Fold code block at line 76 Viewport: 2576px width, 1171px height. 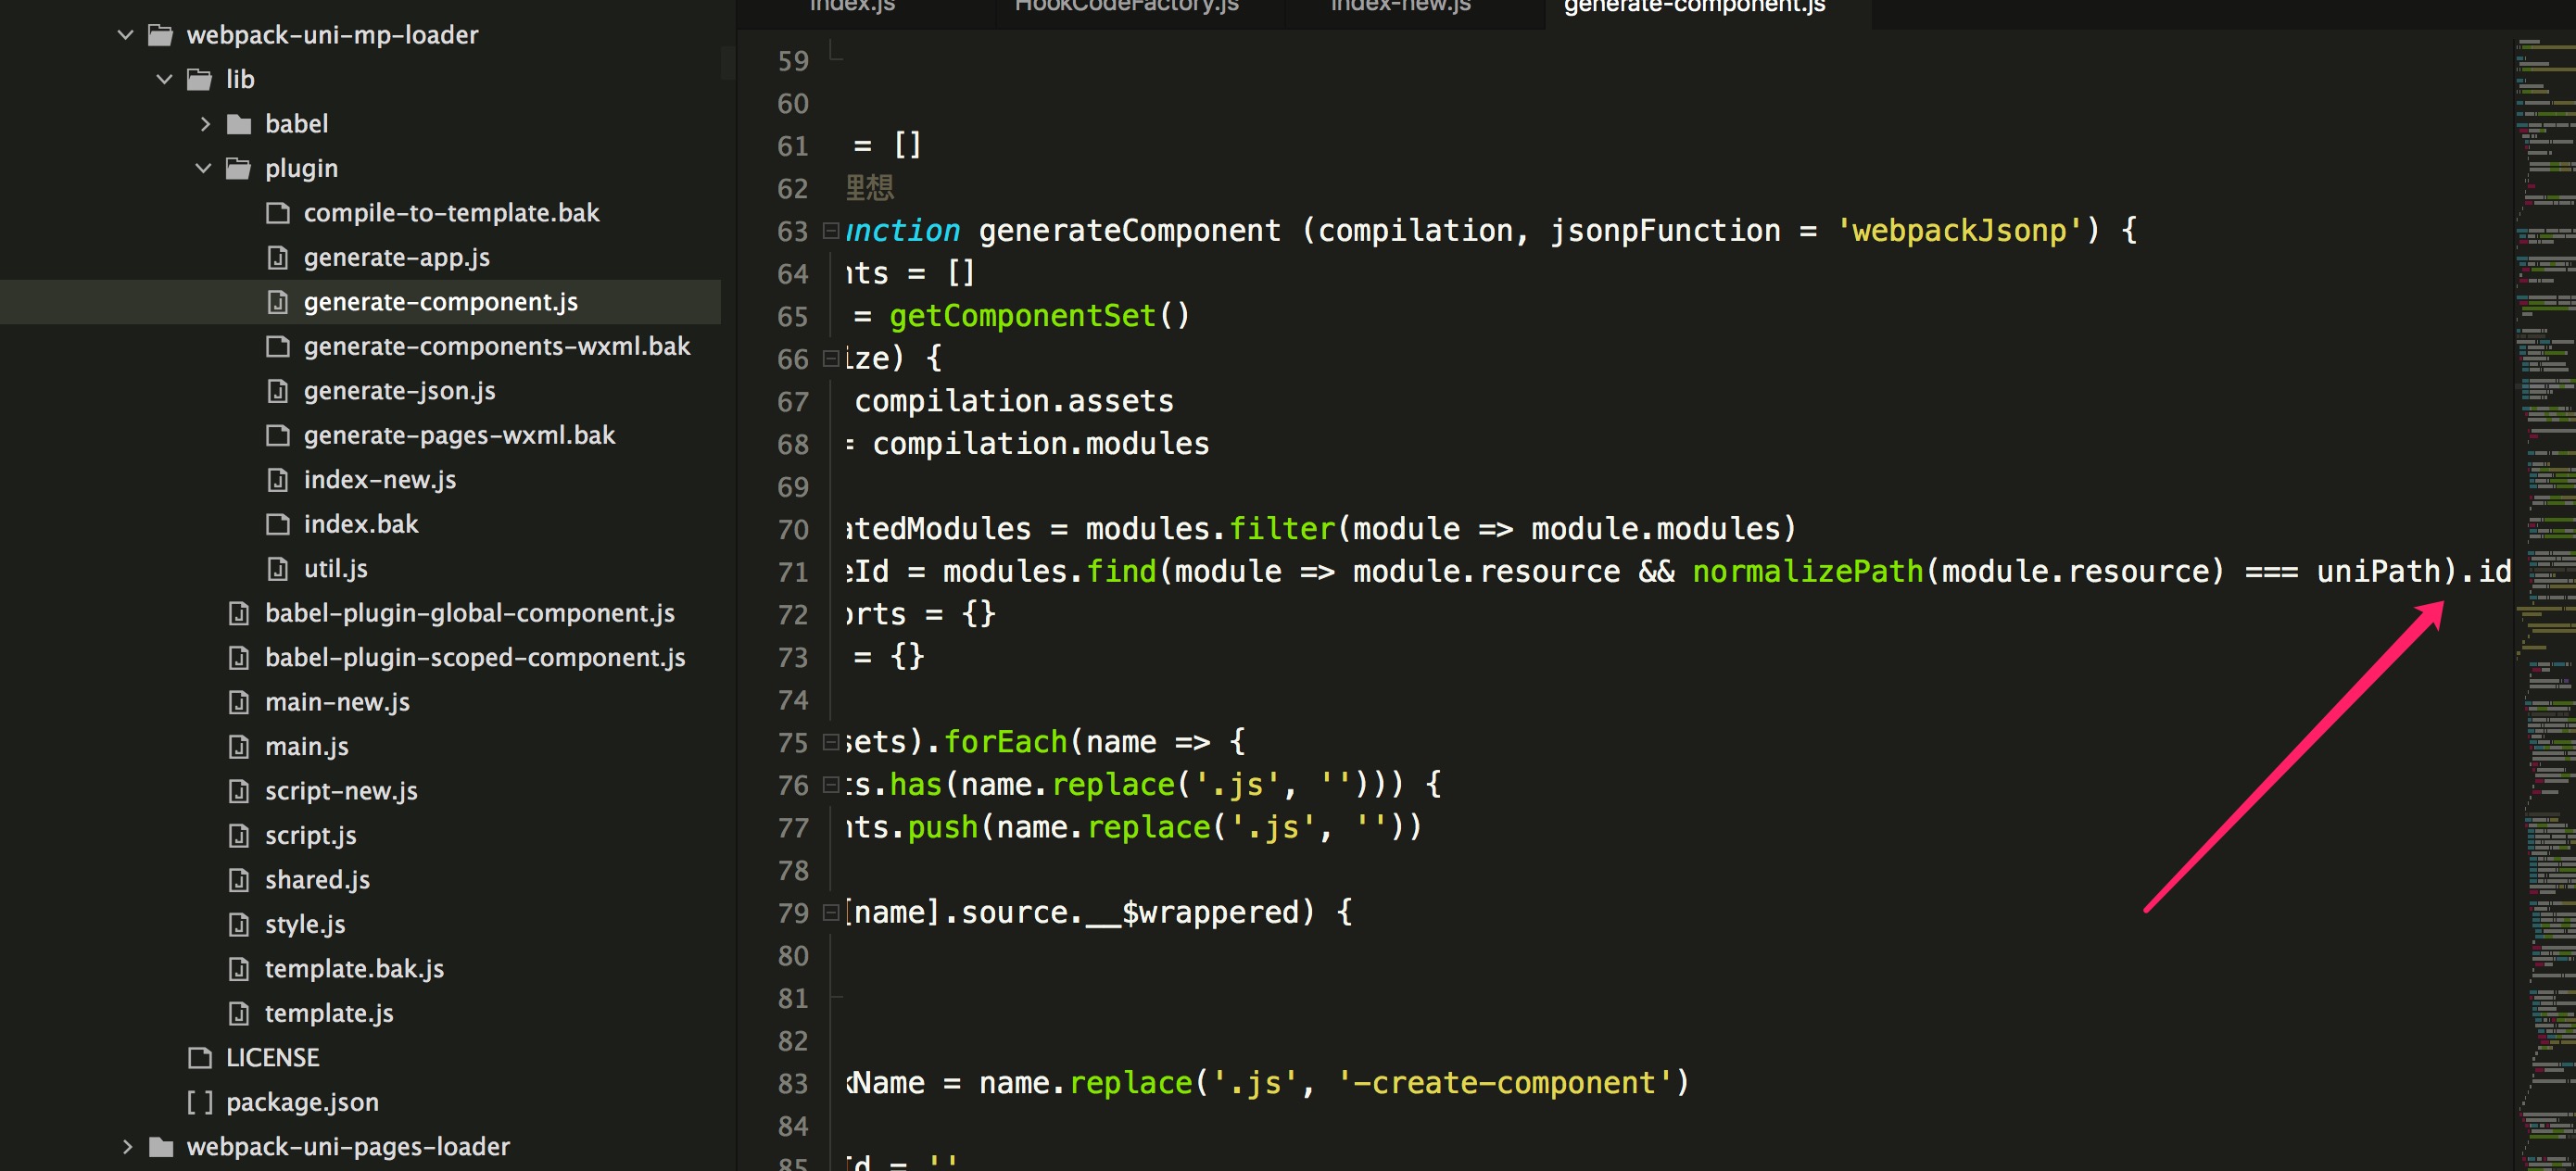[x=830, y=785]
